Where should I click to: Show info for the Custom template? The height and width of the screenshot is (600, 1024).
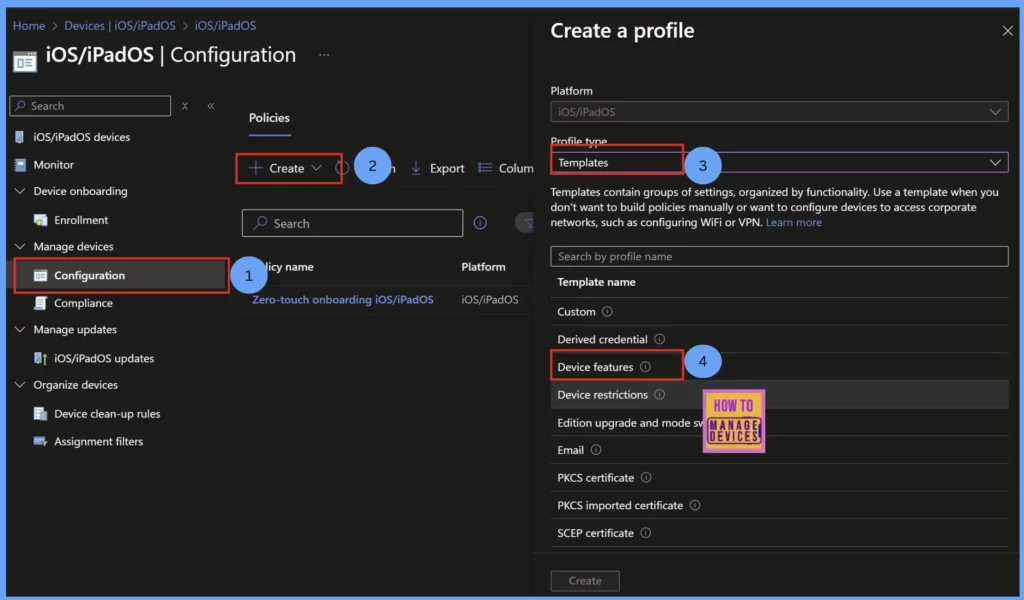point(607,311)
